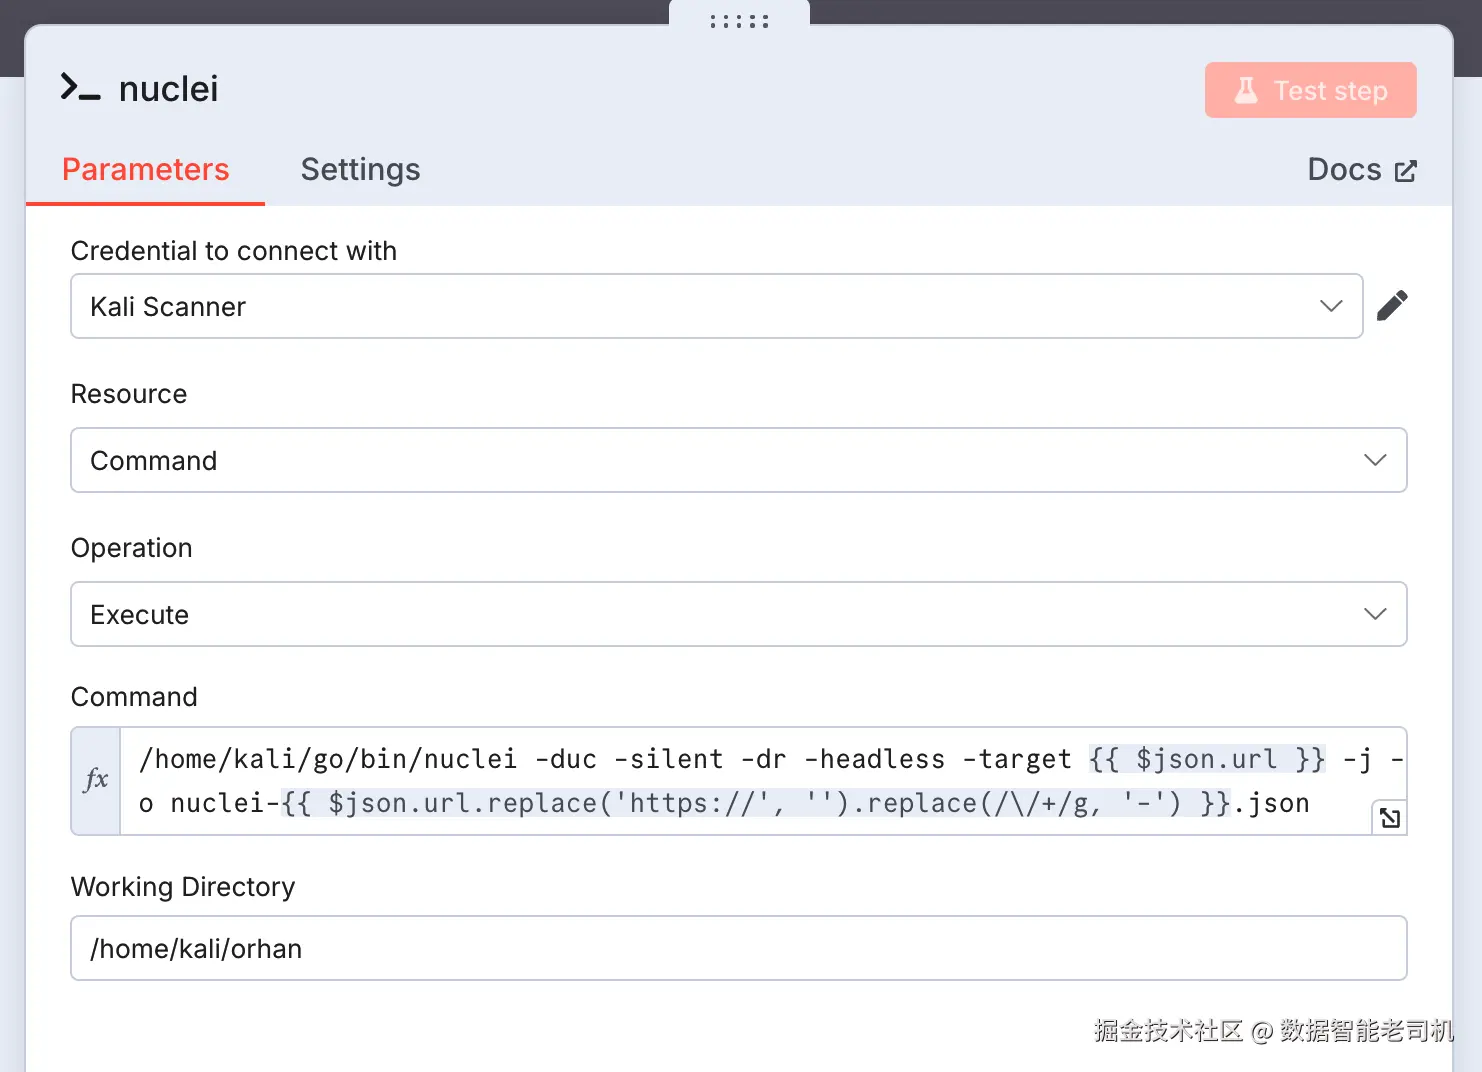This screenshot has width=1482, height=1072.
Task: Click the nuclei node title text
Action: pyautogui.click(x=168, y=89)
